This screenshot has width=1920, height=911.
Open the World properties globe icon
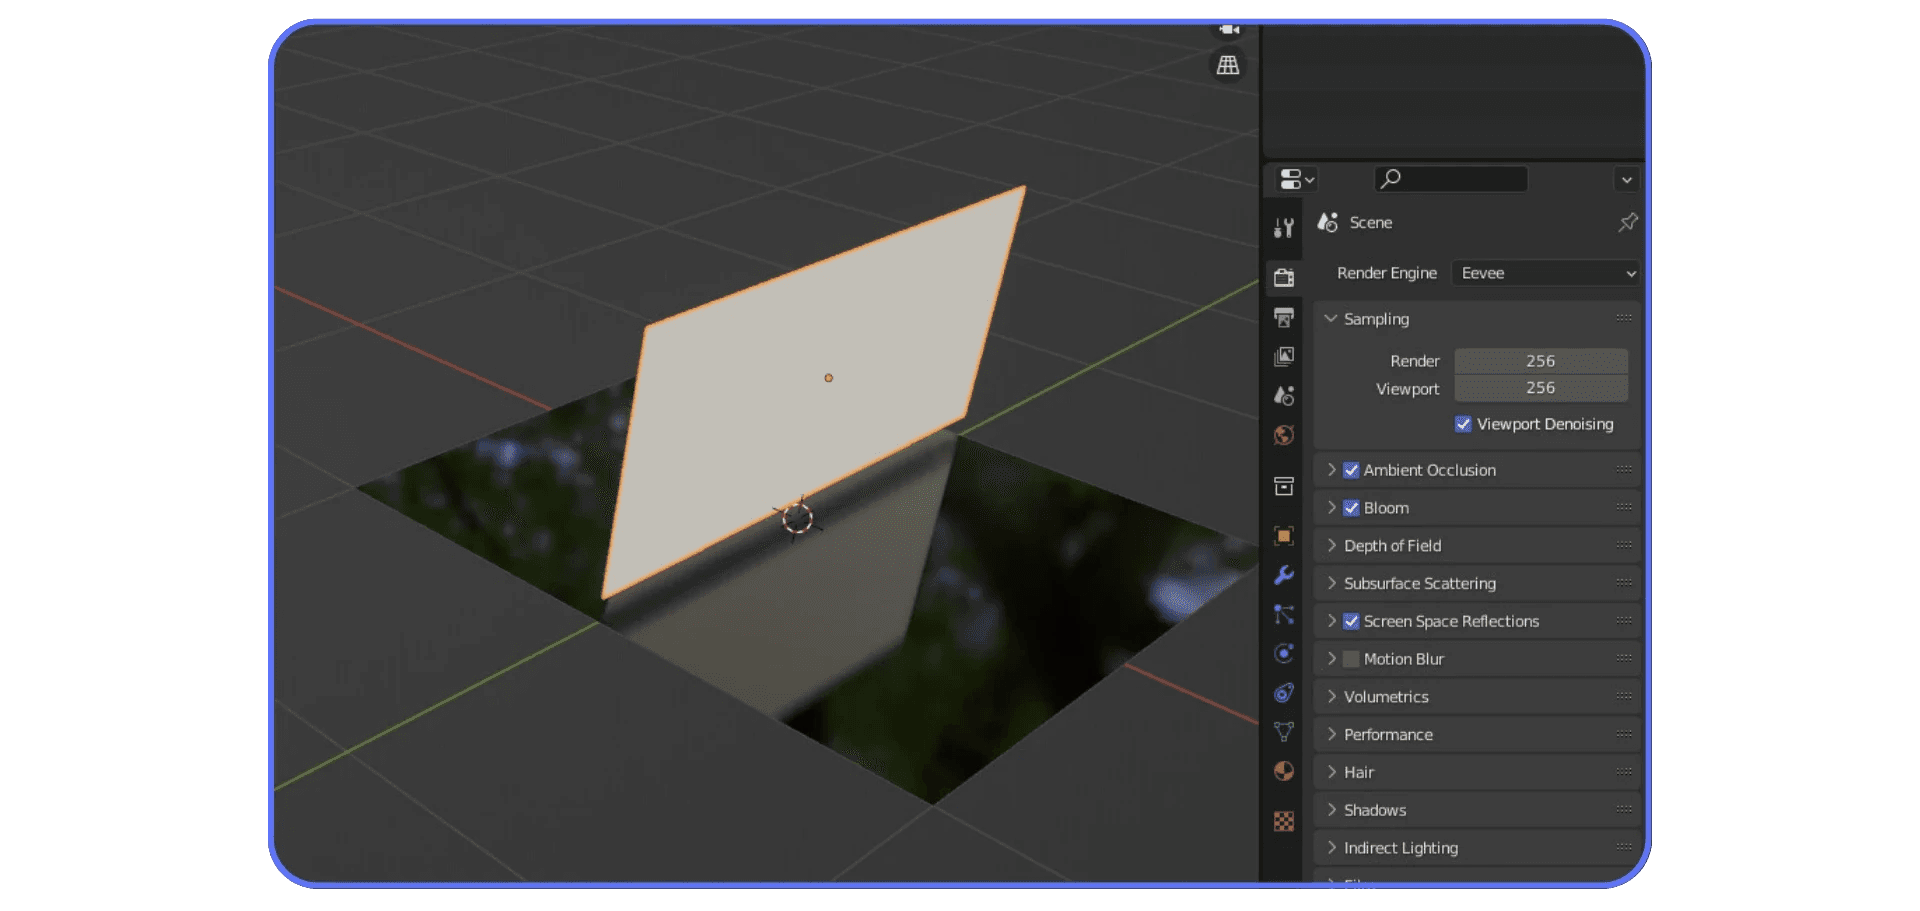[1284, 435]
